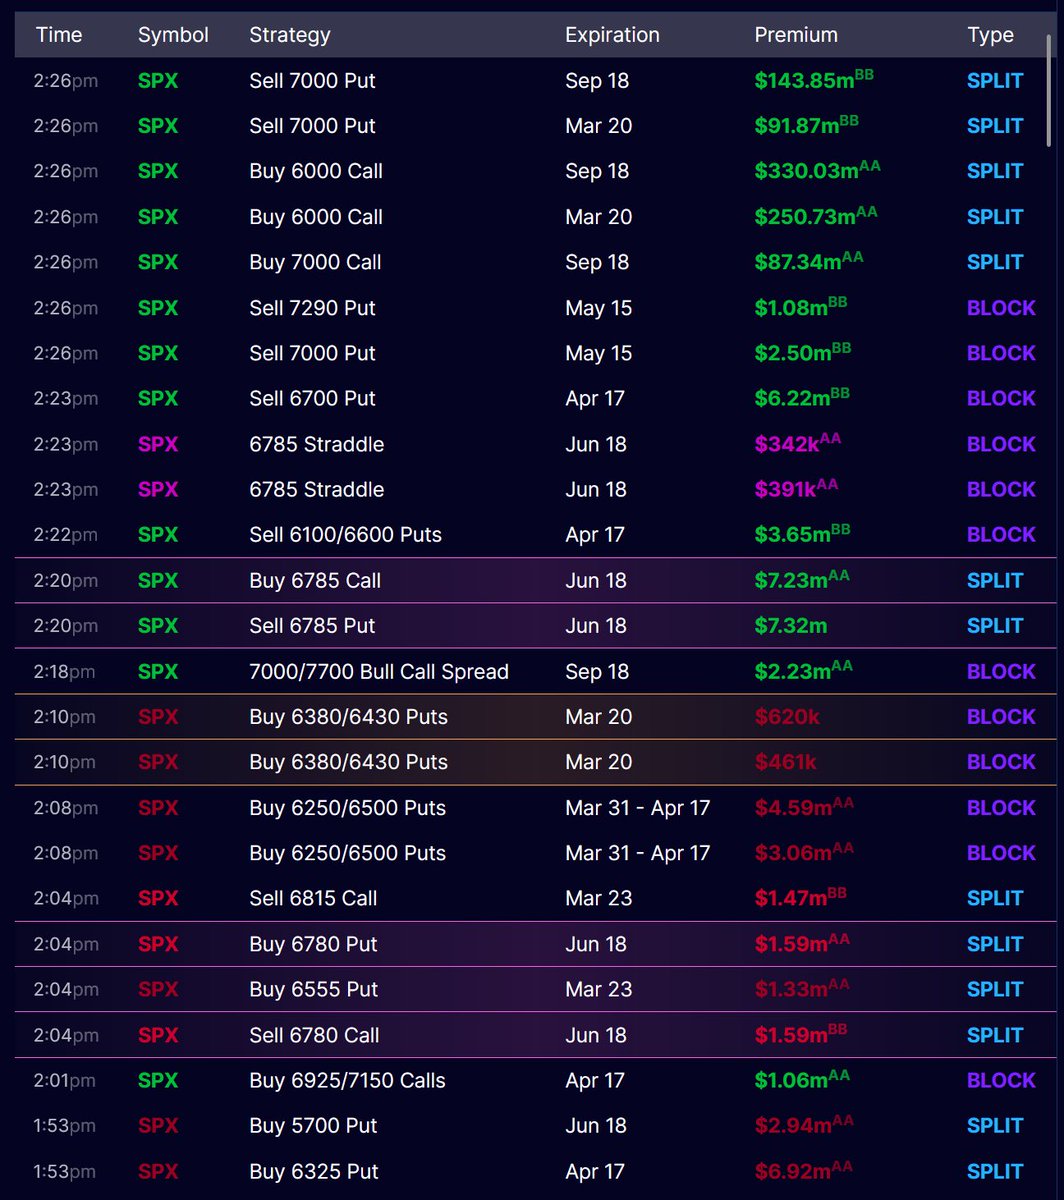This screenshot has width=1064, height=1200.
Task: Select the $391k straddle premium
Action: 796,489
